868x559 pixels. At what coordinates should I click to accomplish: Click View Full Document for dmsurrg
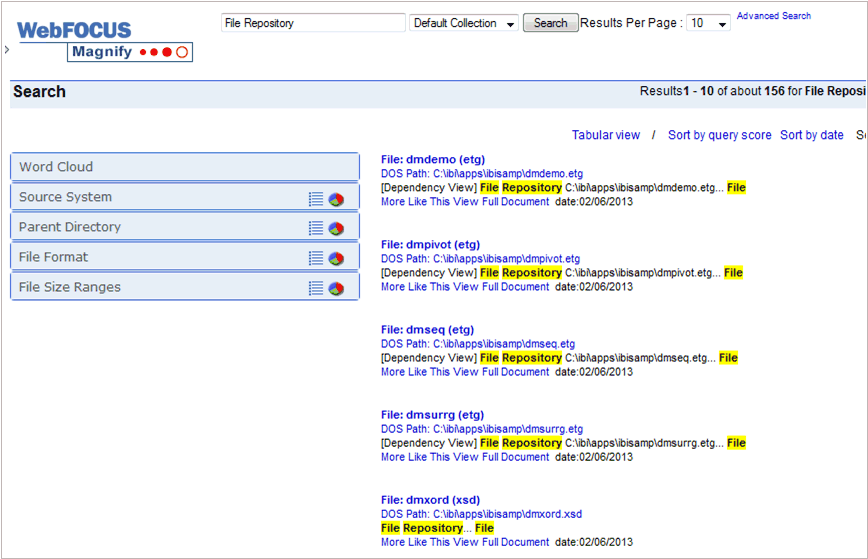point(501,457)
